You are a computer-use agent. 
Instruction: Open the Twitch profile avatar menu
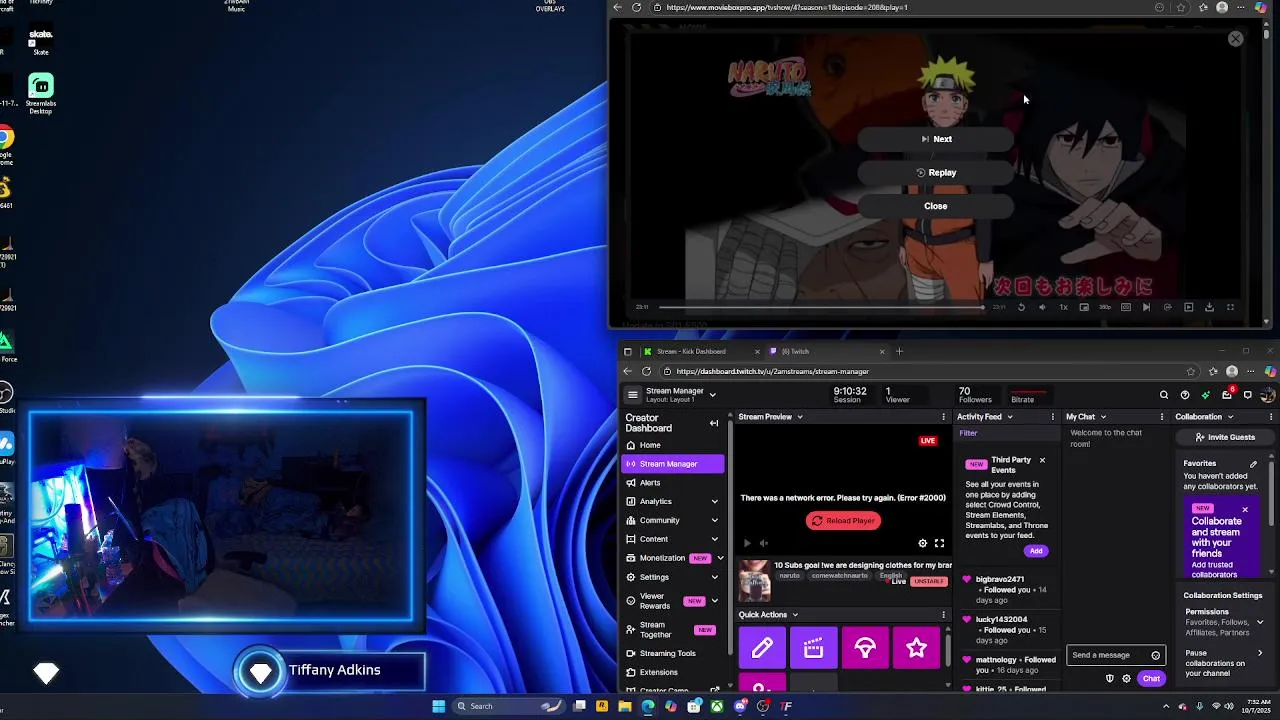pyautogui.click(x=1267, y=395)
